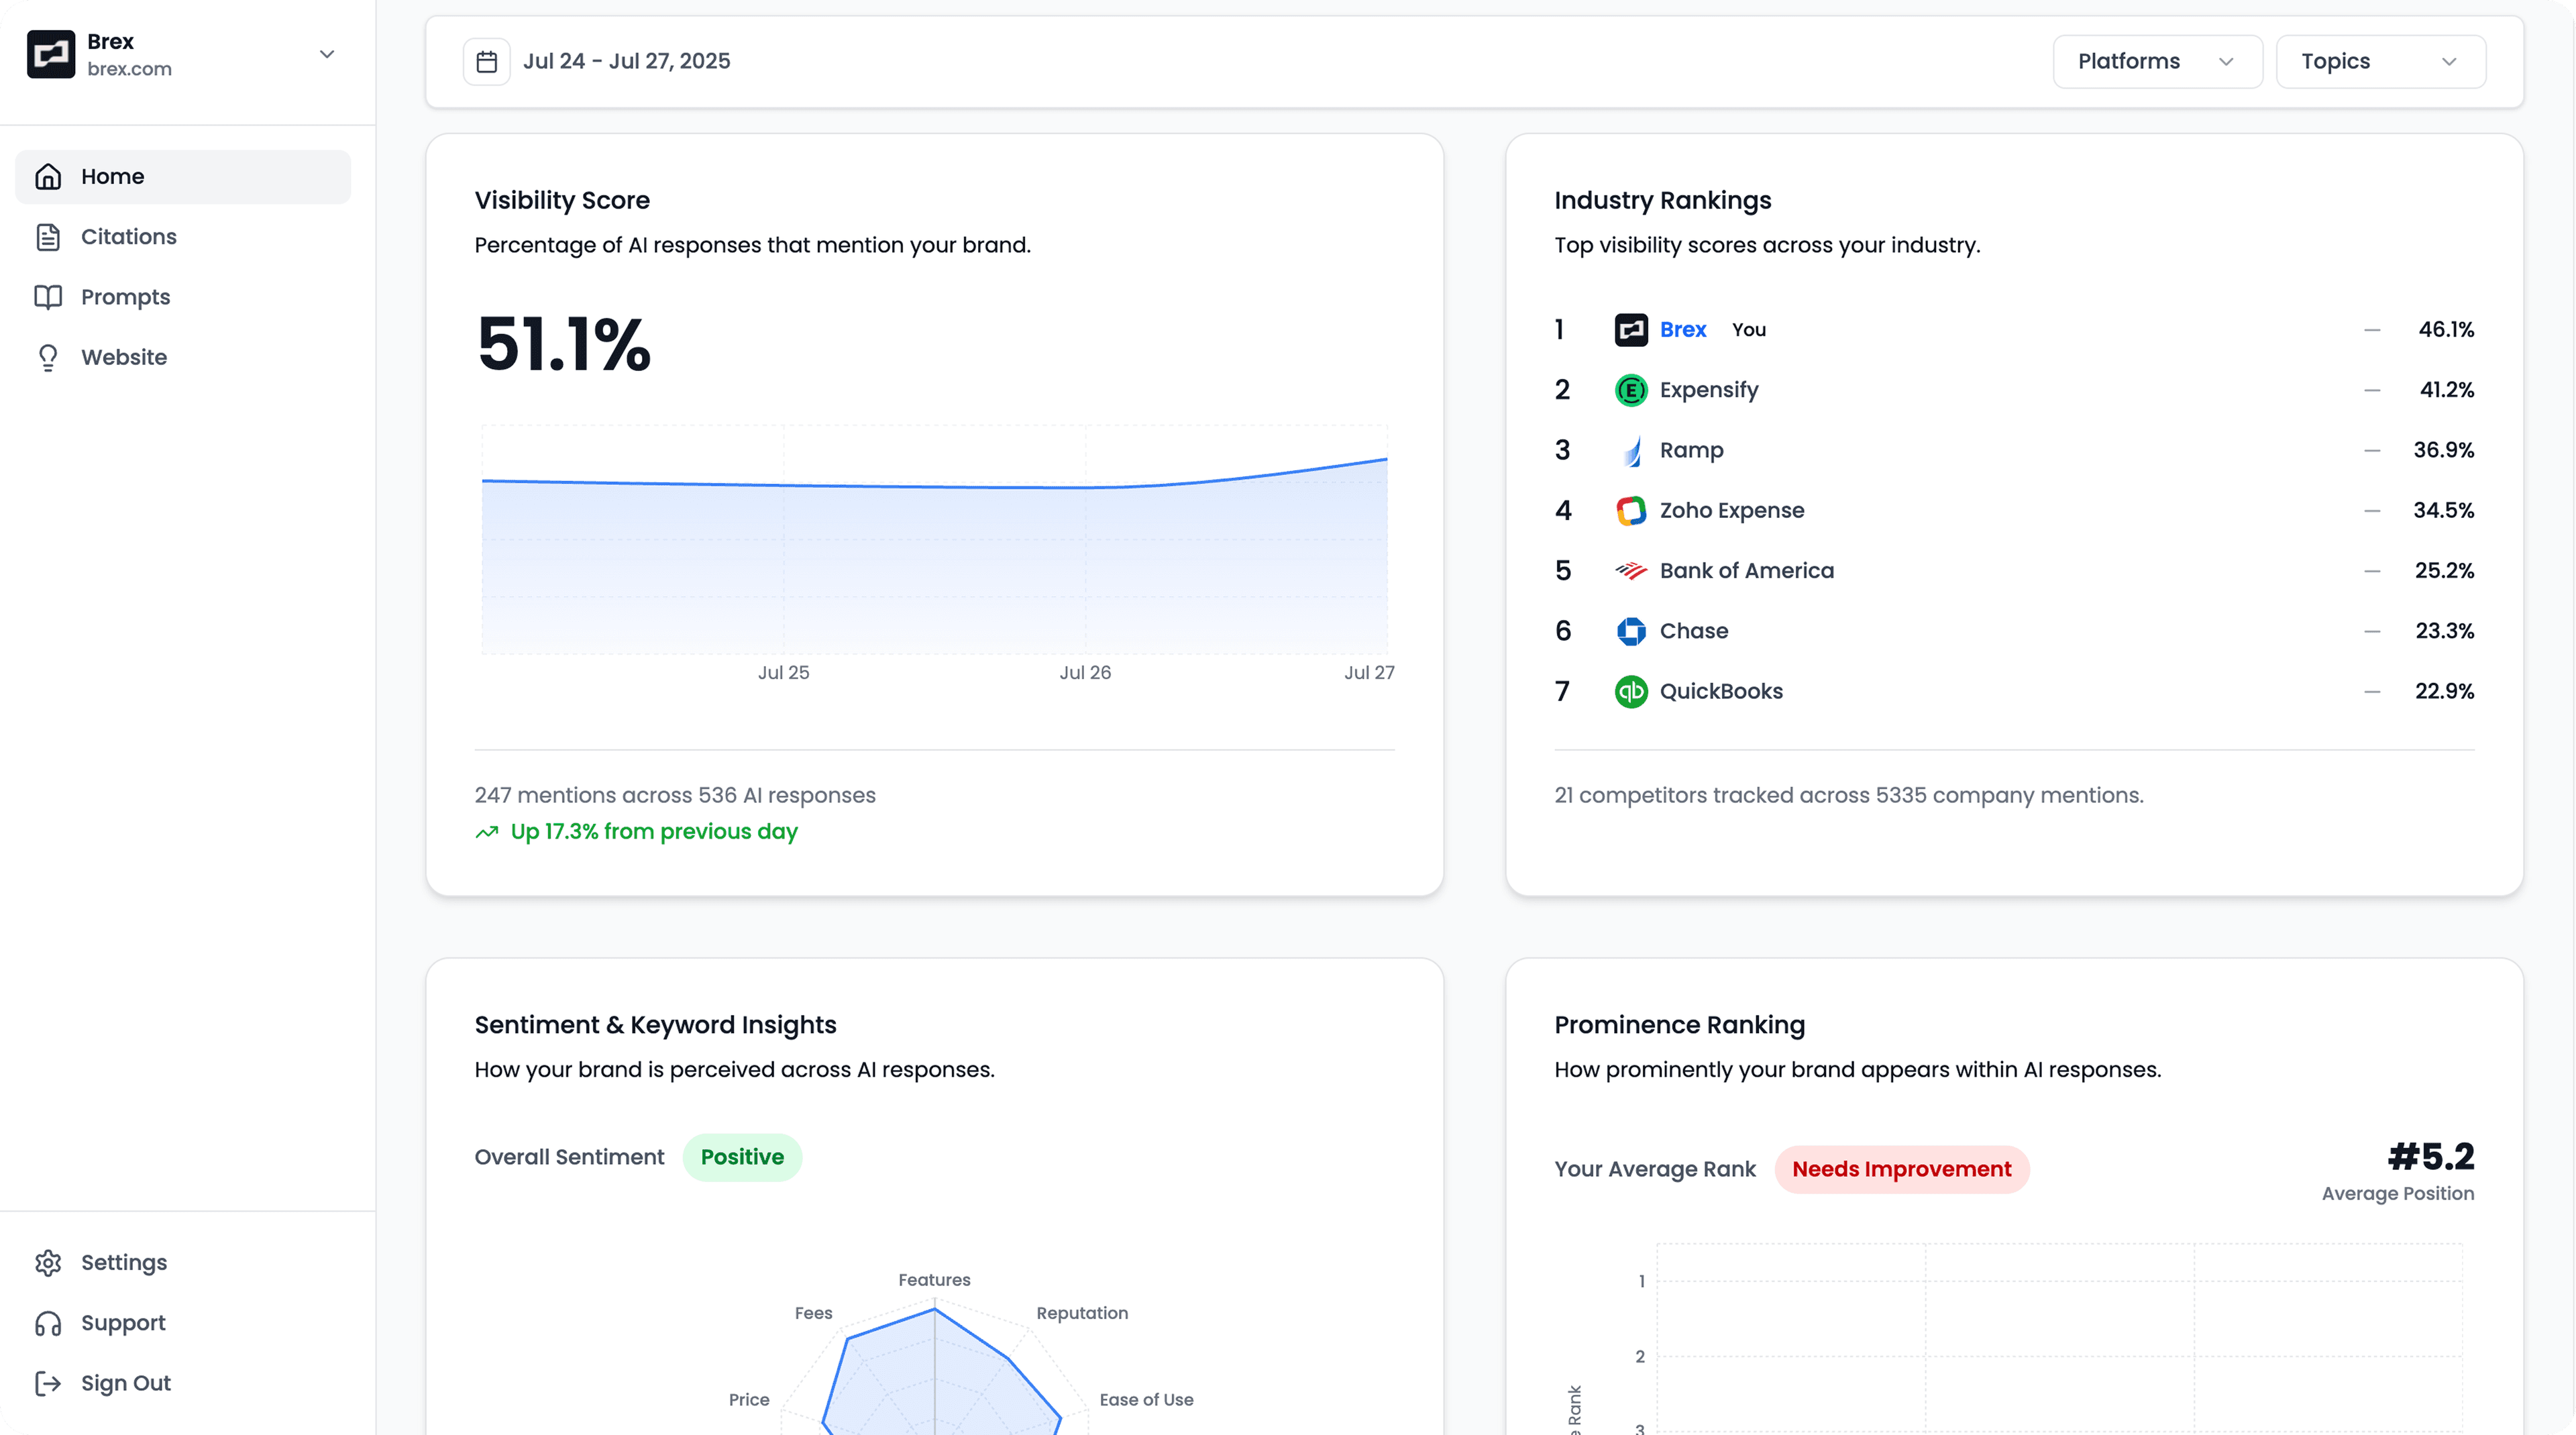This screenshot has width=2576, height=1435.
Task: Select the Bank of America ranking name
Action: [1747, 571]
